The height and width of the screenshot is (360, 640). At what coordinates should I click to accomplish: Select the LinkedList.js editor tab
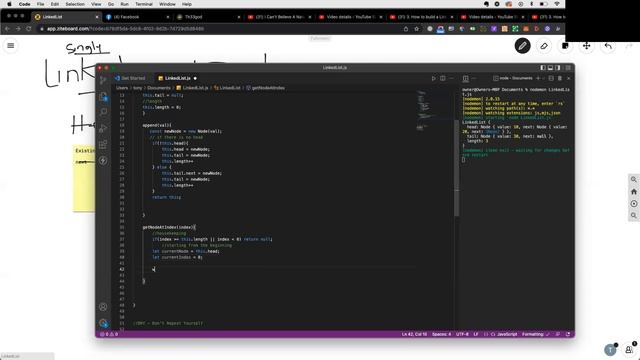(x=178, y=78)
